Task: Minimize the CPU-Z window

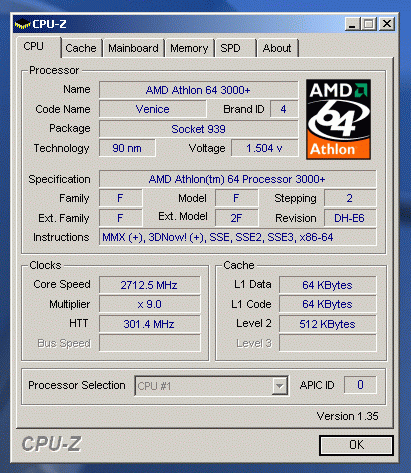Action: coord(352,24)
